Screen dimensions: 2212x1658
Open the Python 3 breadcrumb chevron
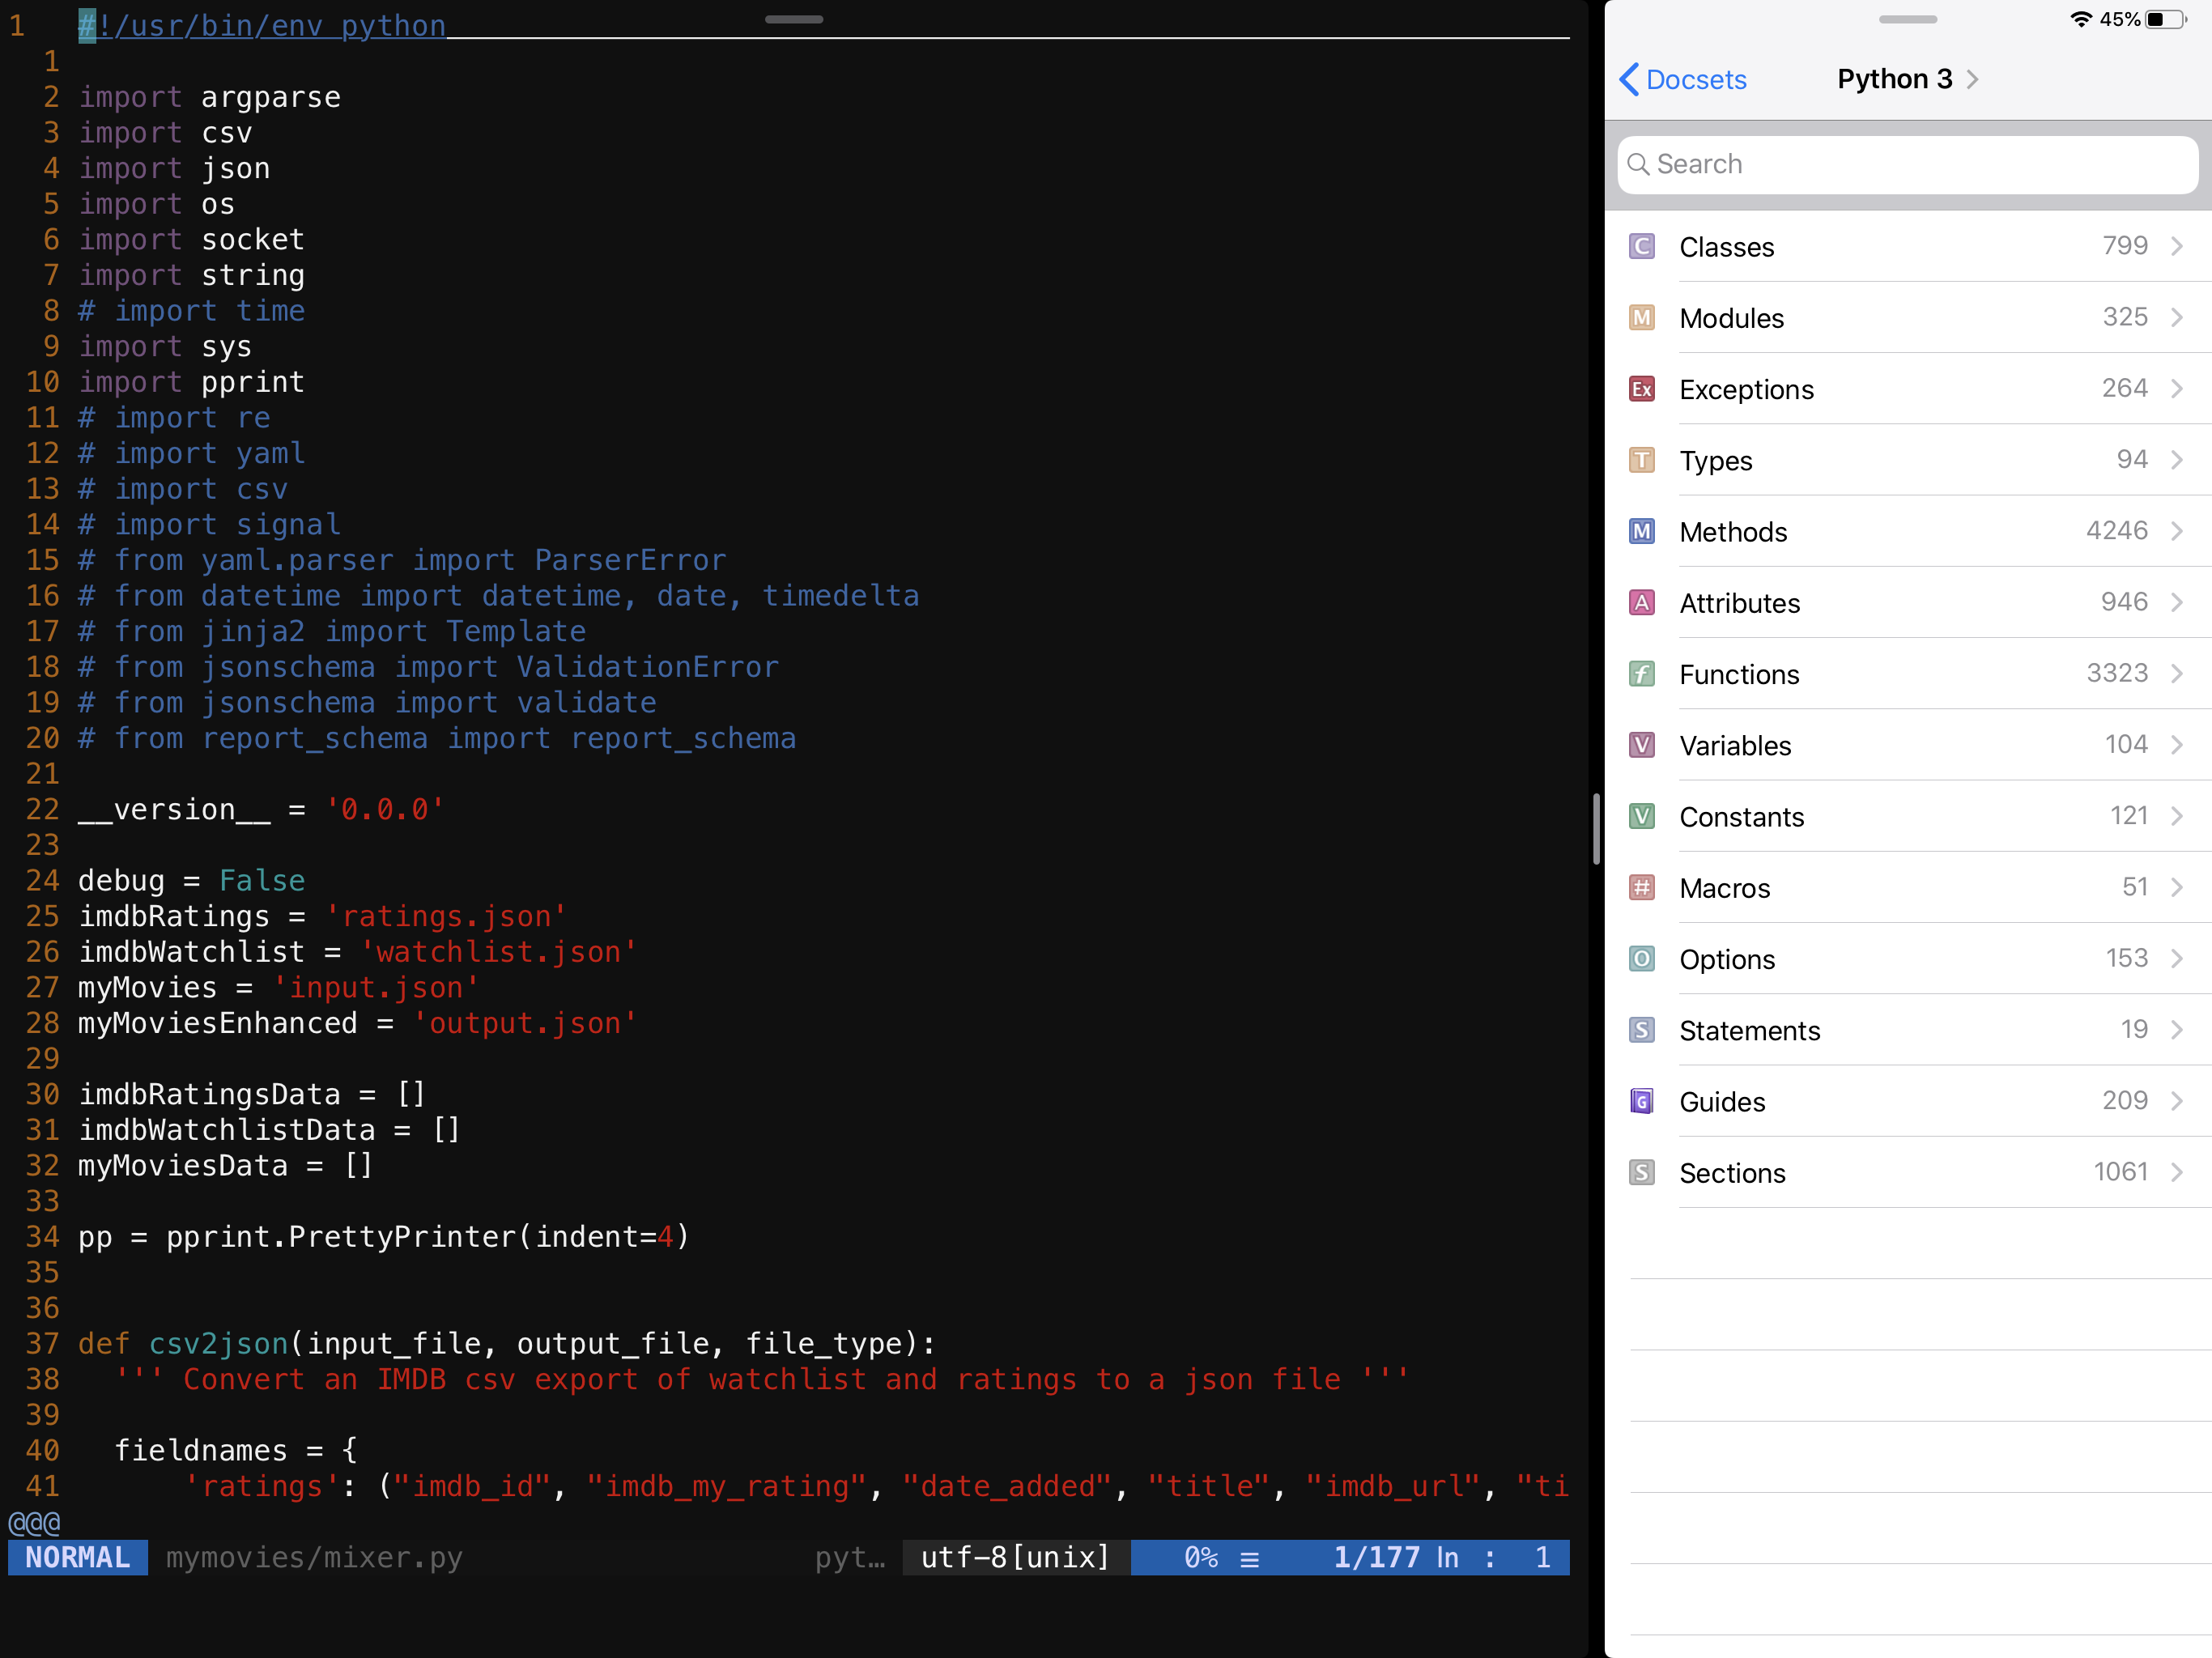pyautogui.click(x=1973, y=79)
